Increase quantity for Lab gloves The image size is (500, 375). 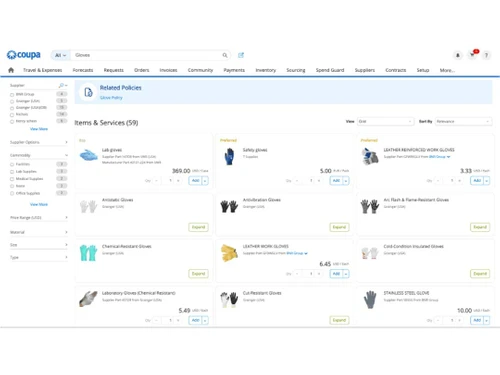coord(178,181)
